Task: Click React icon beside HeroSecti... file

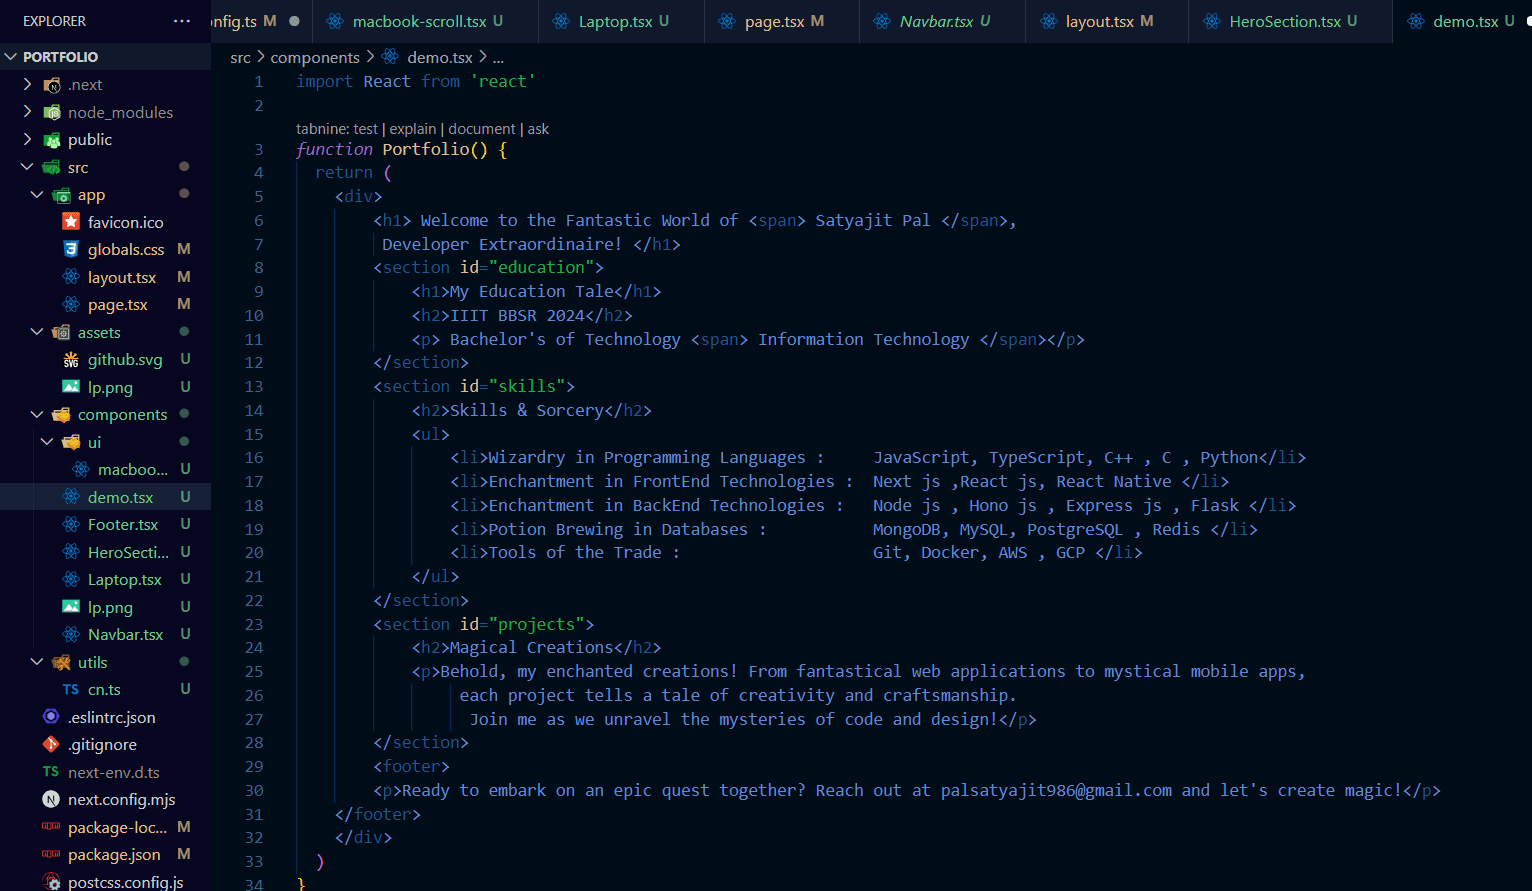Action: [71, 552]
